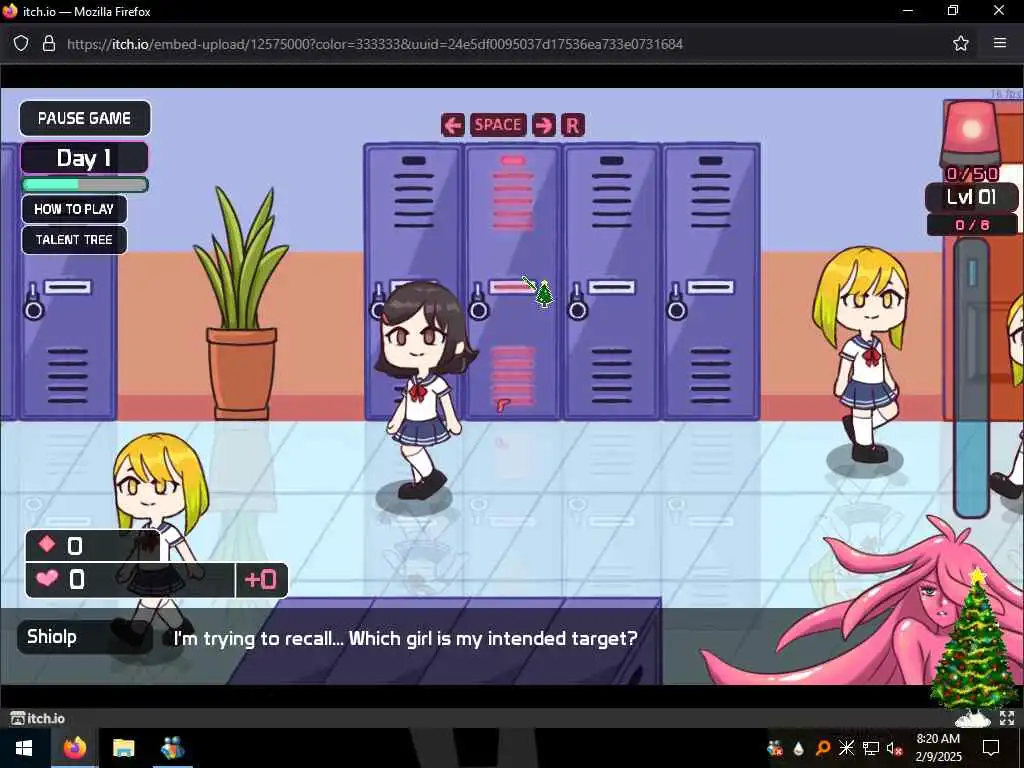Open the Windows notification center icon

coord(991,748)
